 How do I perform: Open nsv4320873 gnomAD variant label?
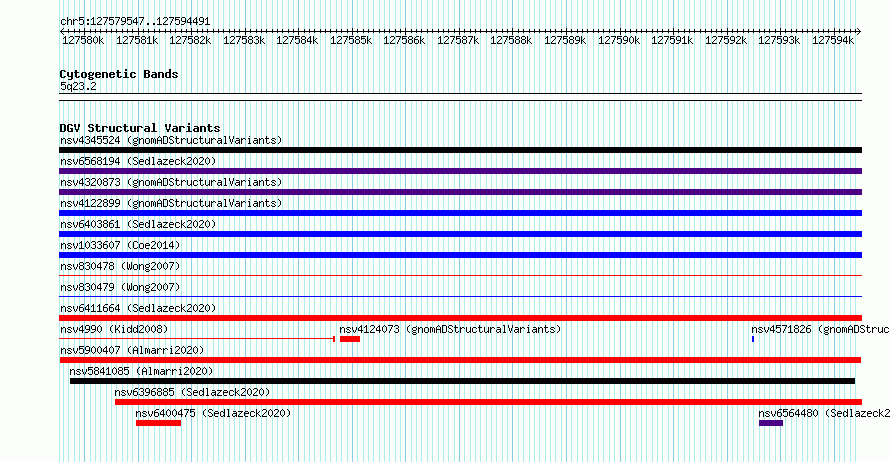[x=171, y=182]
